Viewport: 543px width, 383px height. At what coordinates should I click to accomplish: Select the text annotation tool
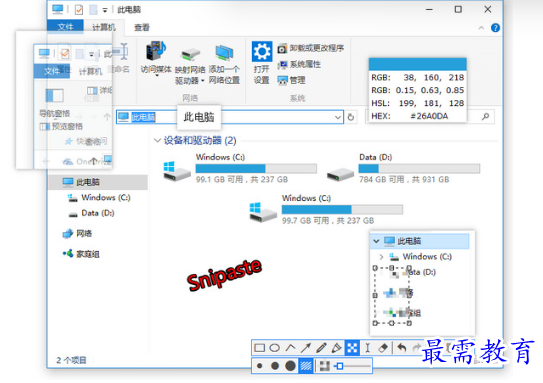click(367, 348)
